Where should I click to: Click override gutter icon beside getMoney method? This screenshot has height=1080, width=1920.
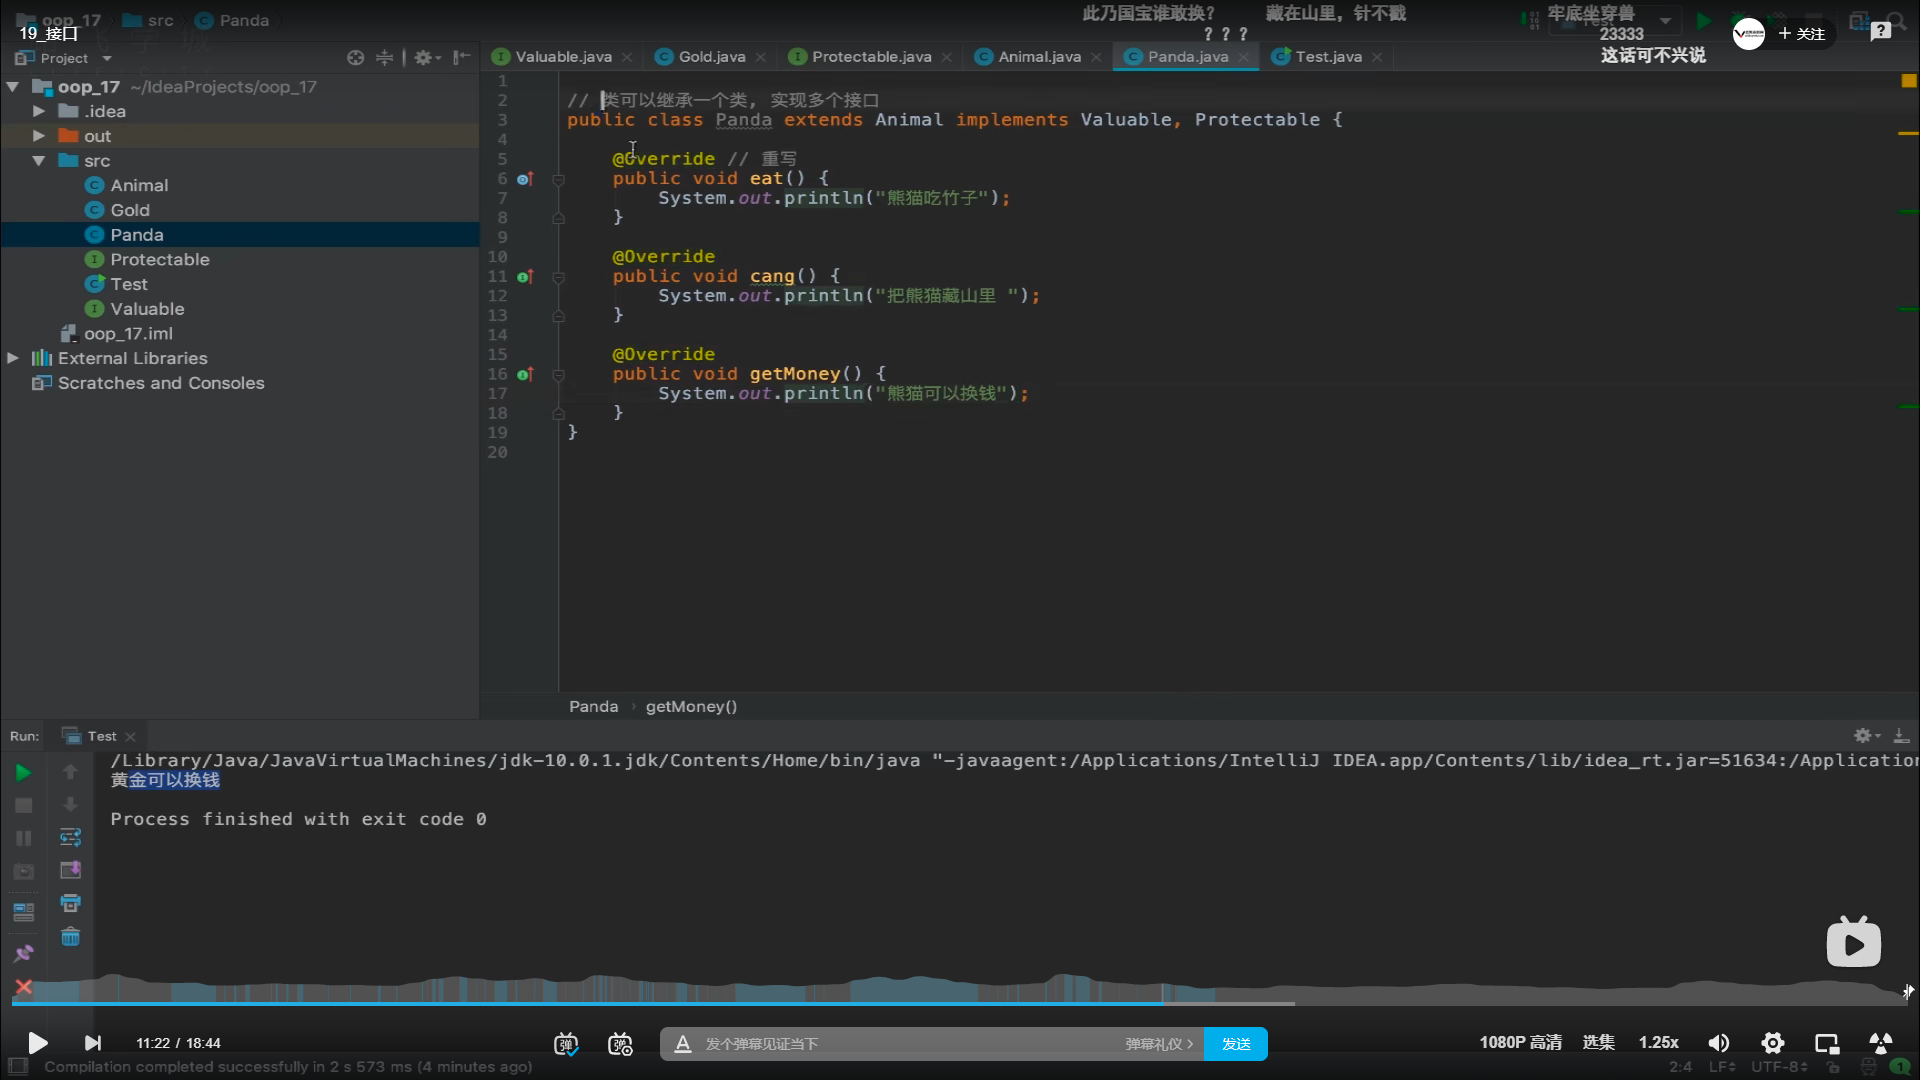524,374
